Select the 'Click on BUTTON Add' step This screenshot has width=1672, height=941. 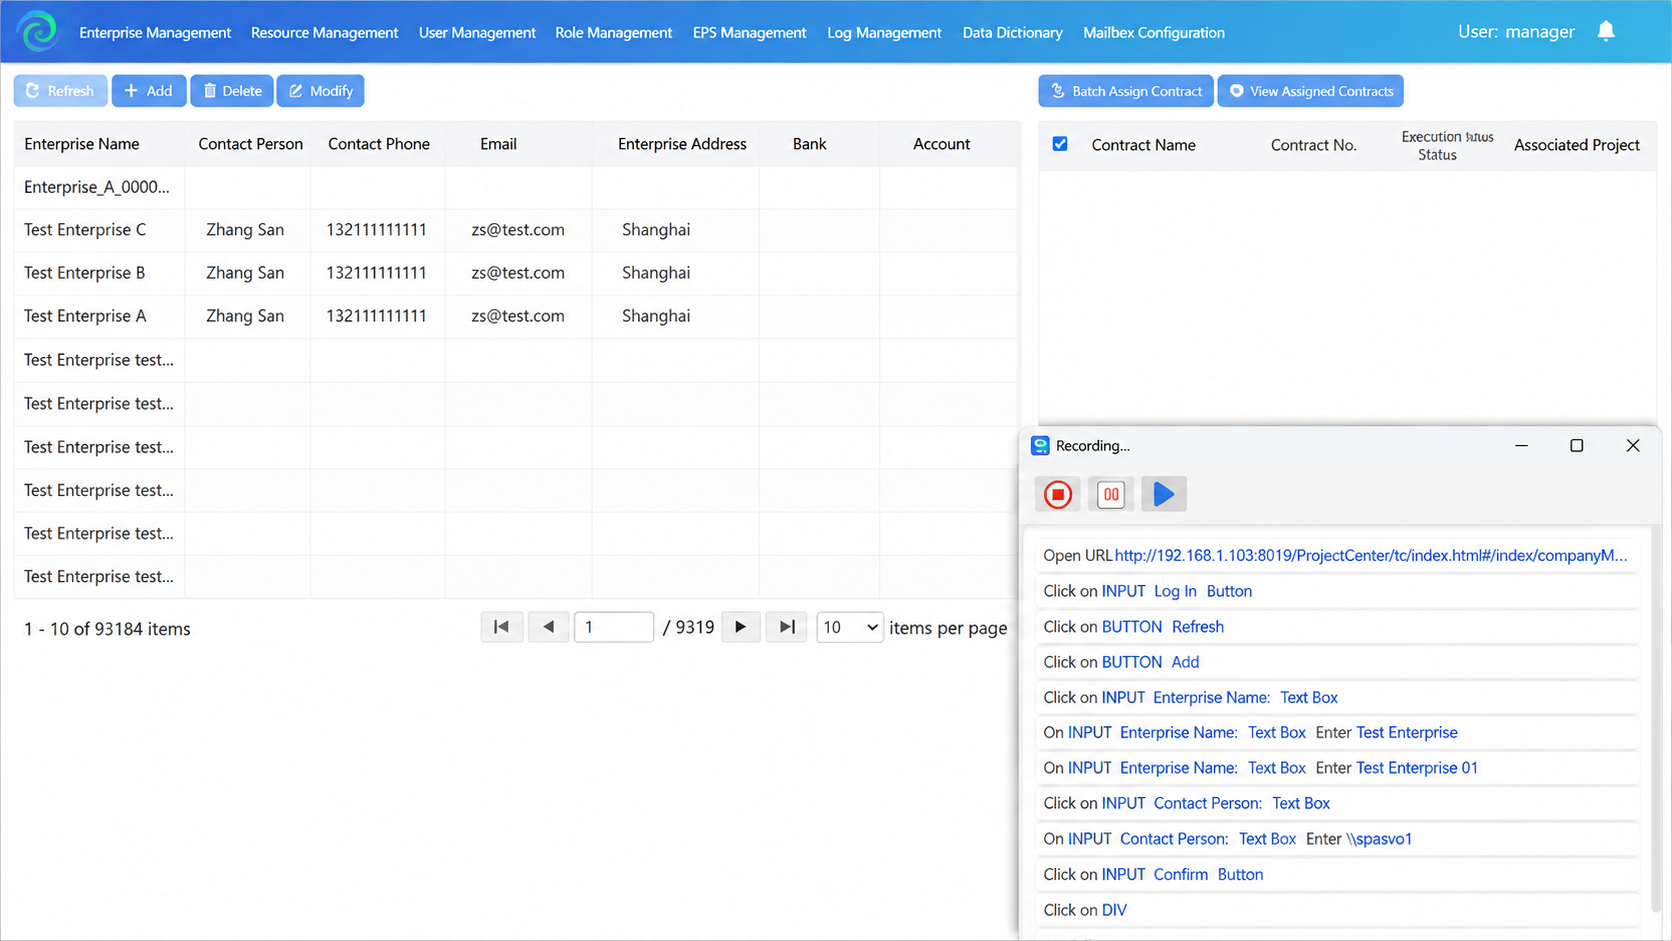coord(1338,662)
